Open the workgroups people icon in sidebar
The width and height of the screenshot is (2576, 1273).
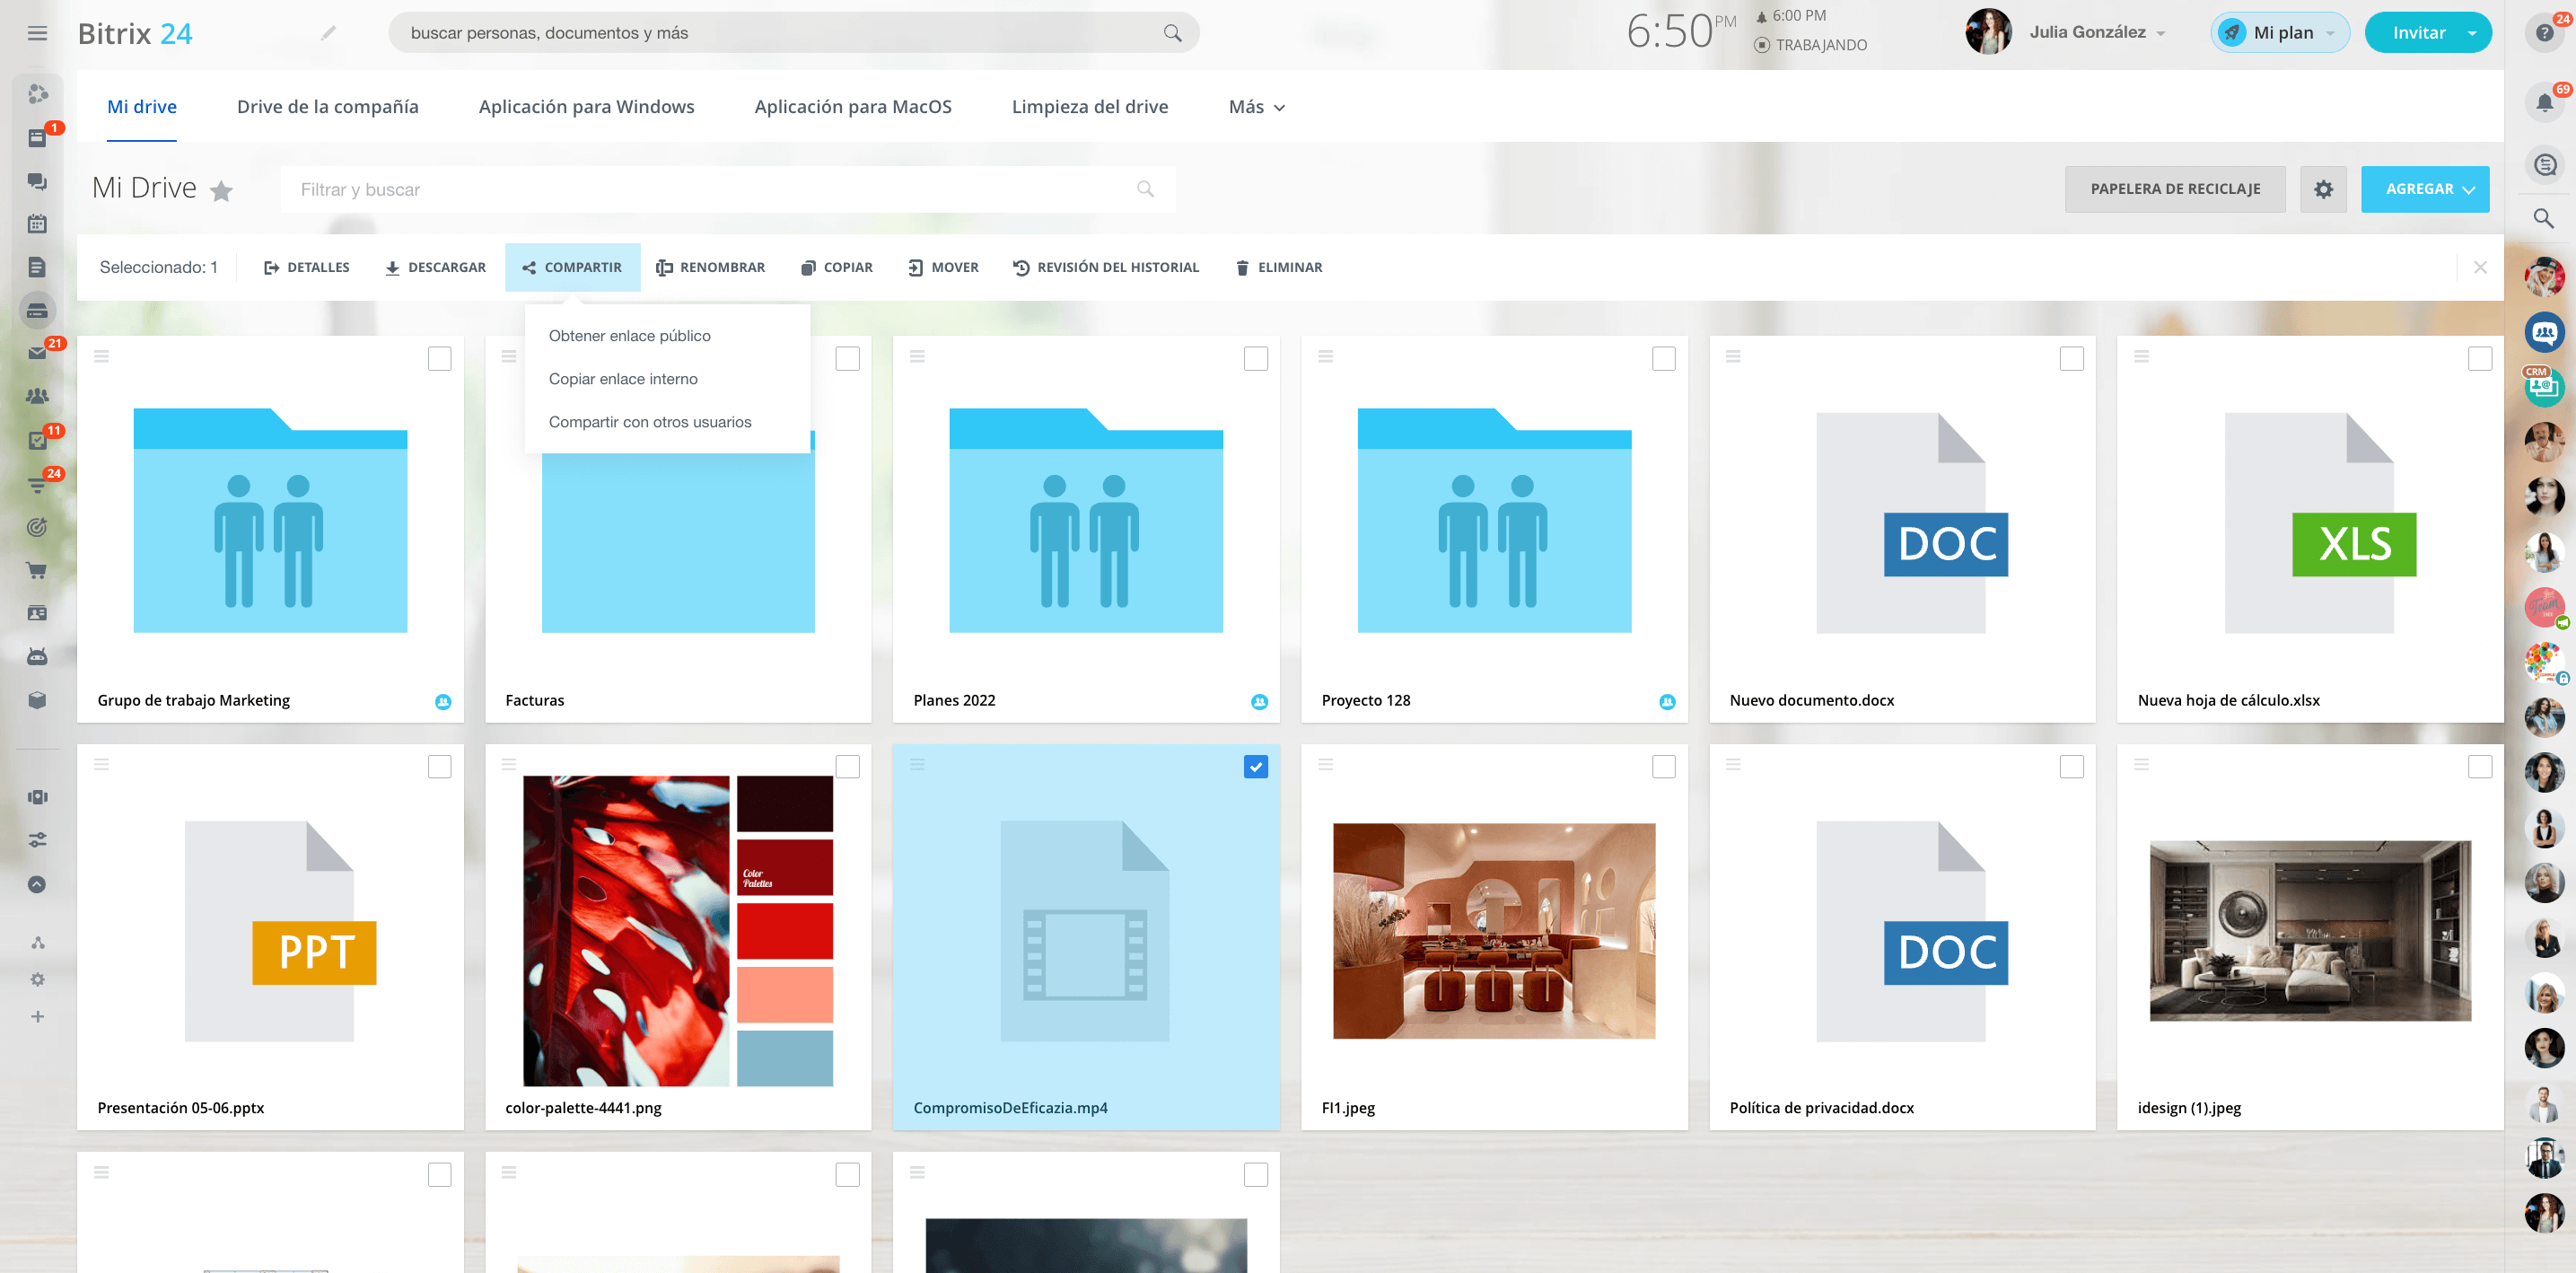pos(37,396)
